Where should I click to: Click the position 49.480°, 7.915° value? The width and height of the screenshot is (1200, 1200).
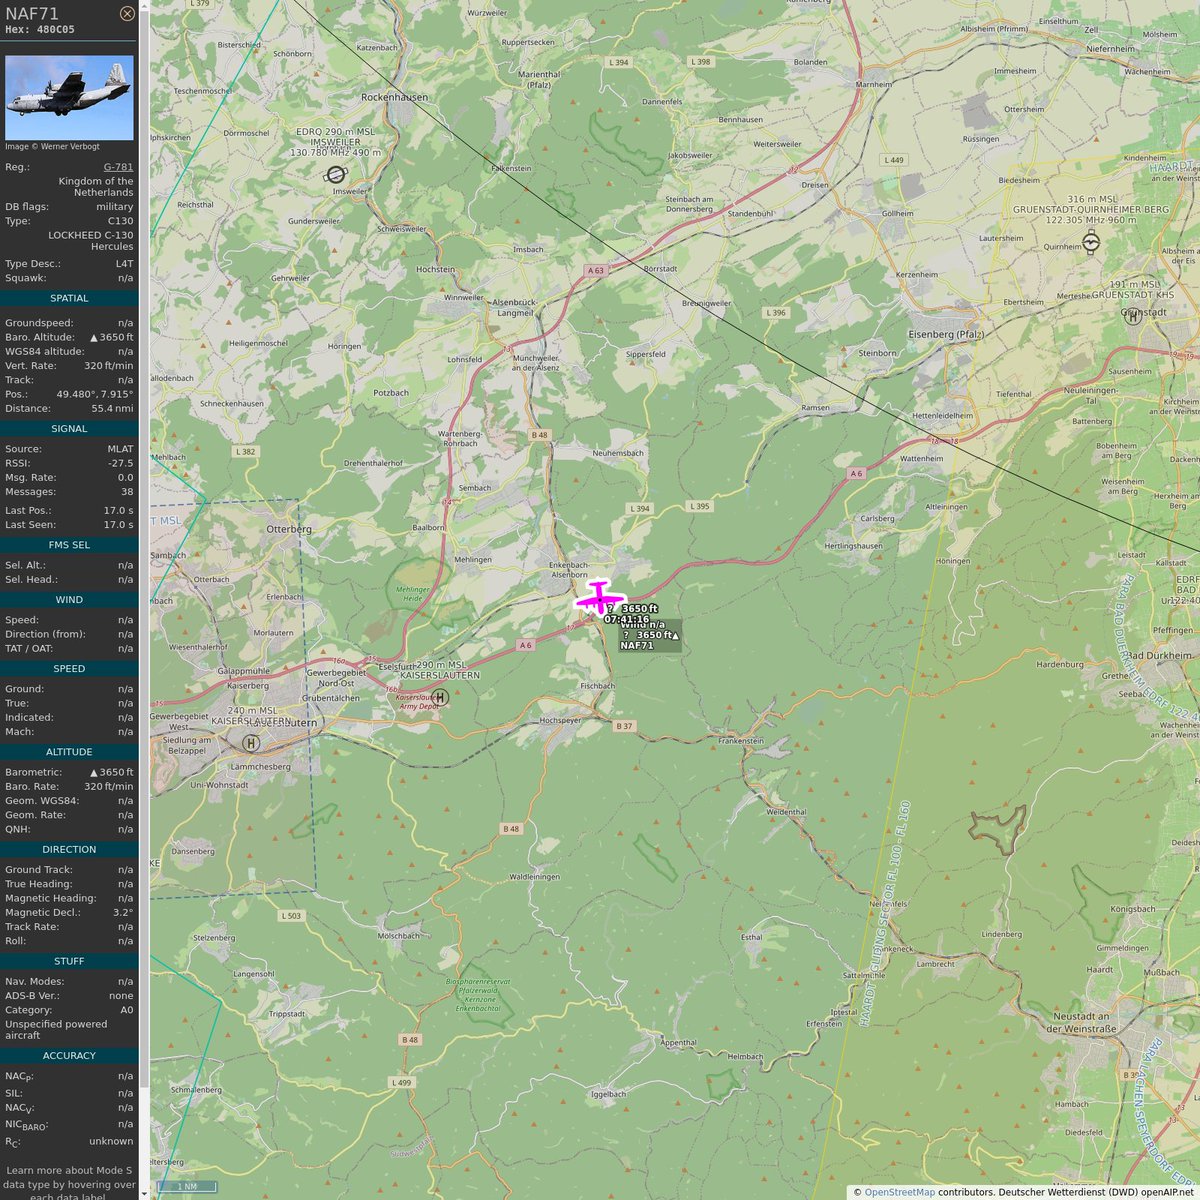click(95, 394)
